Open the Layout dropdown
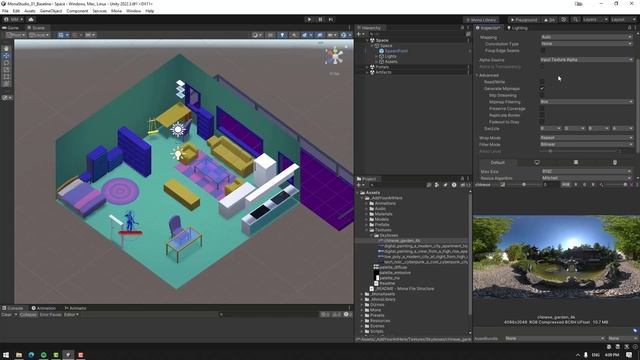 point(623,20)
